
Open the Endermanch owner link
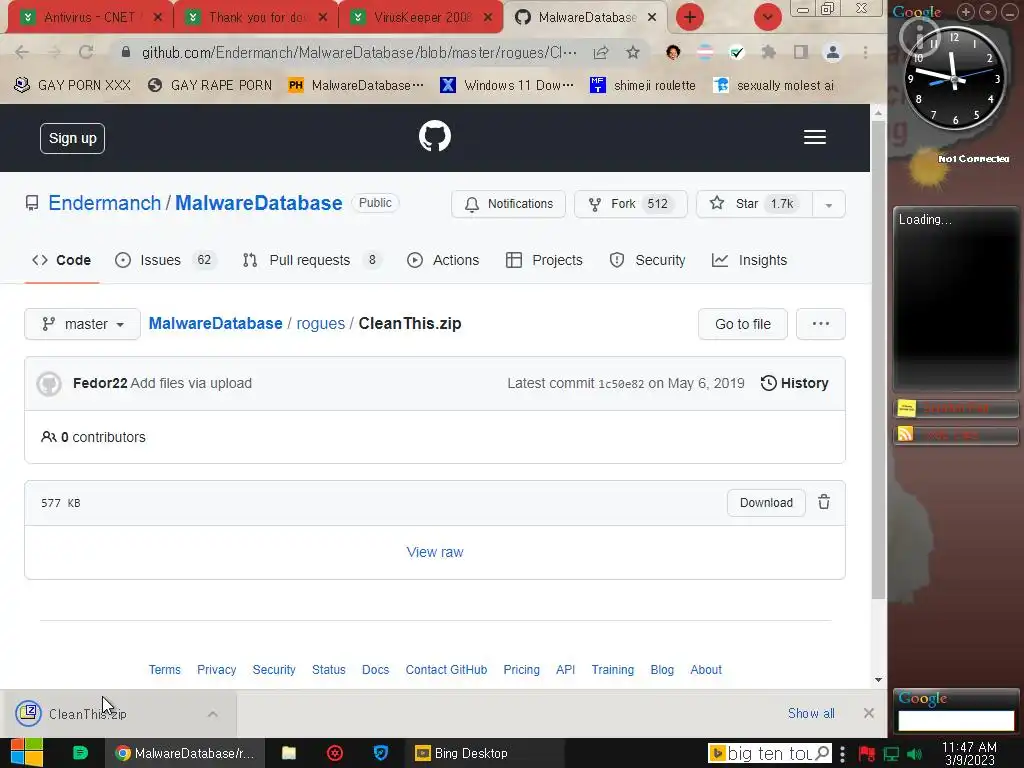coord(104,203)
